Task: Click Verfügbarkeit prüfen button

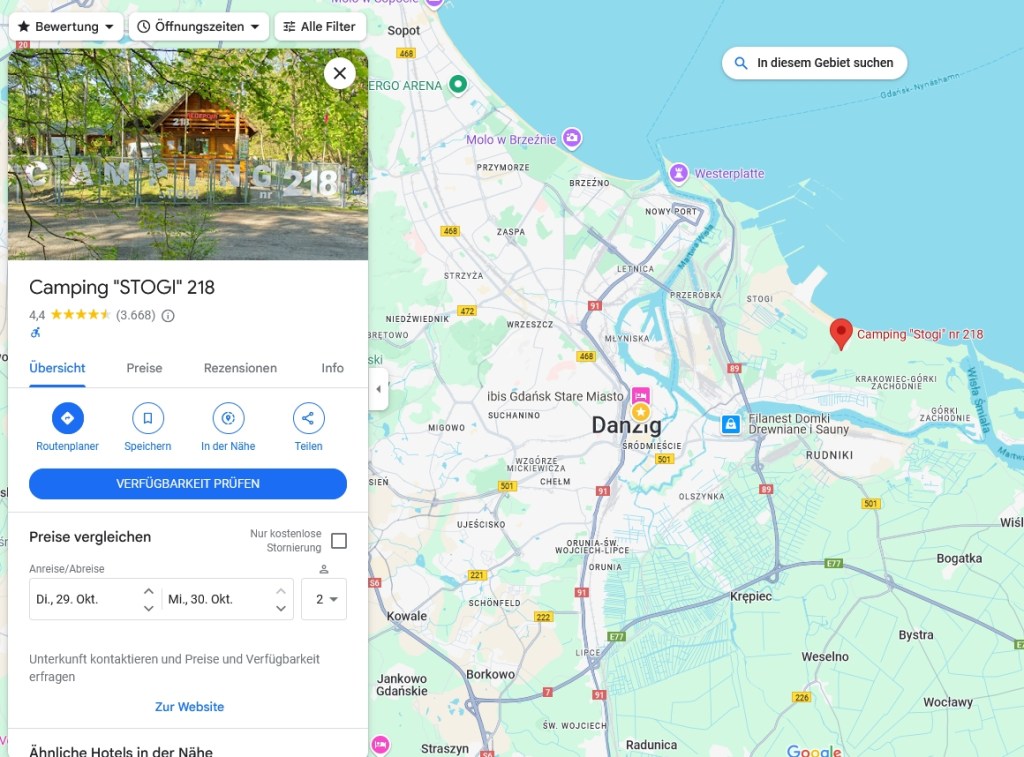Action: click(x=188, y=484)
